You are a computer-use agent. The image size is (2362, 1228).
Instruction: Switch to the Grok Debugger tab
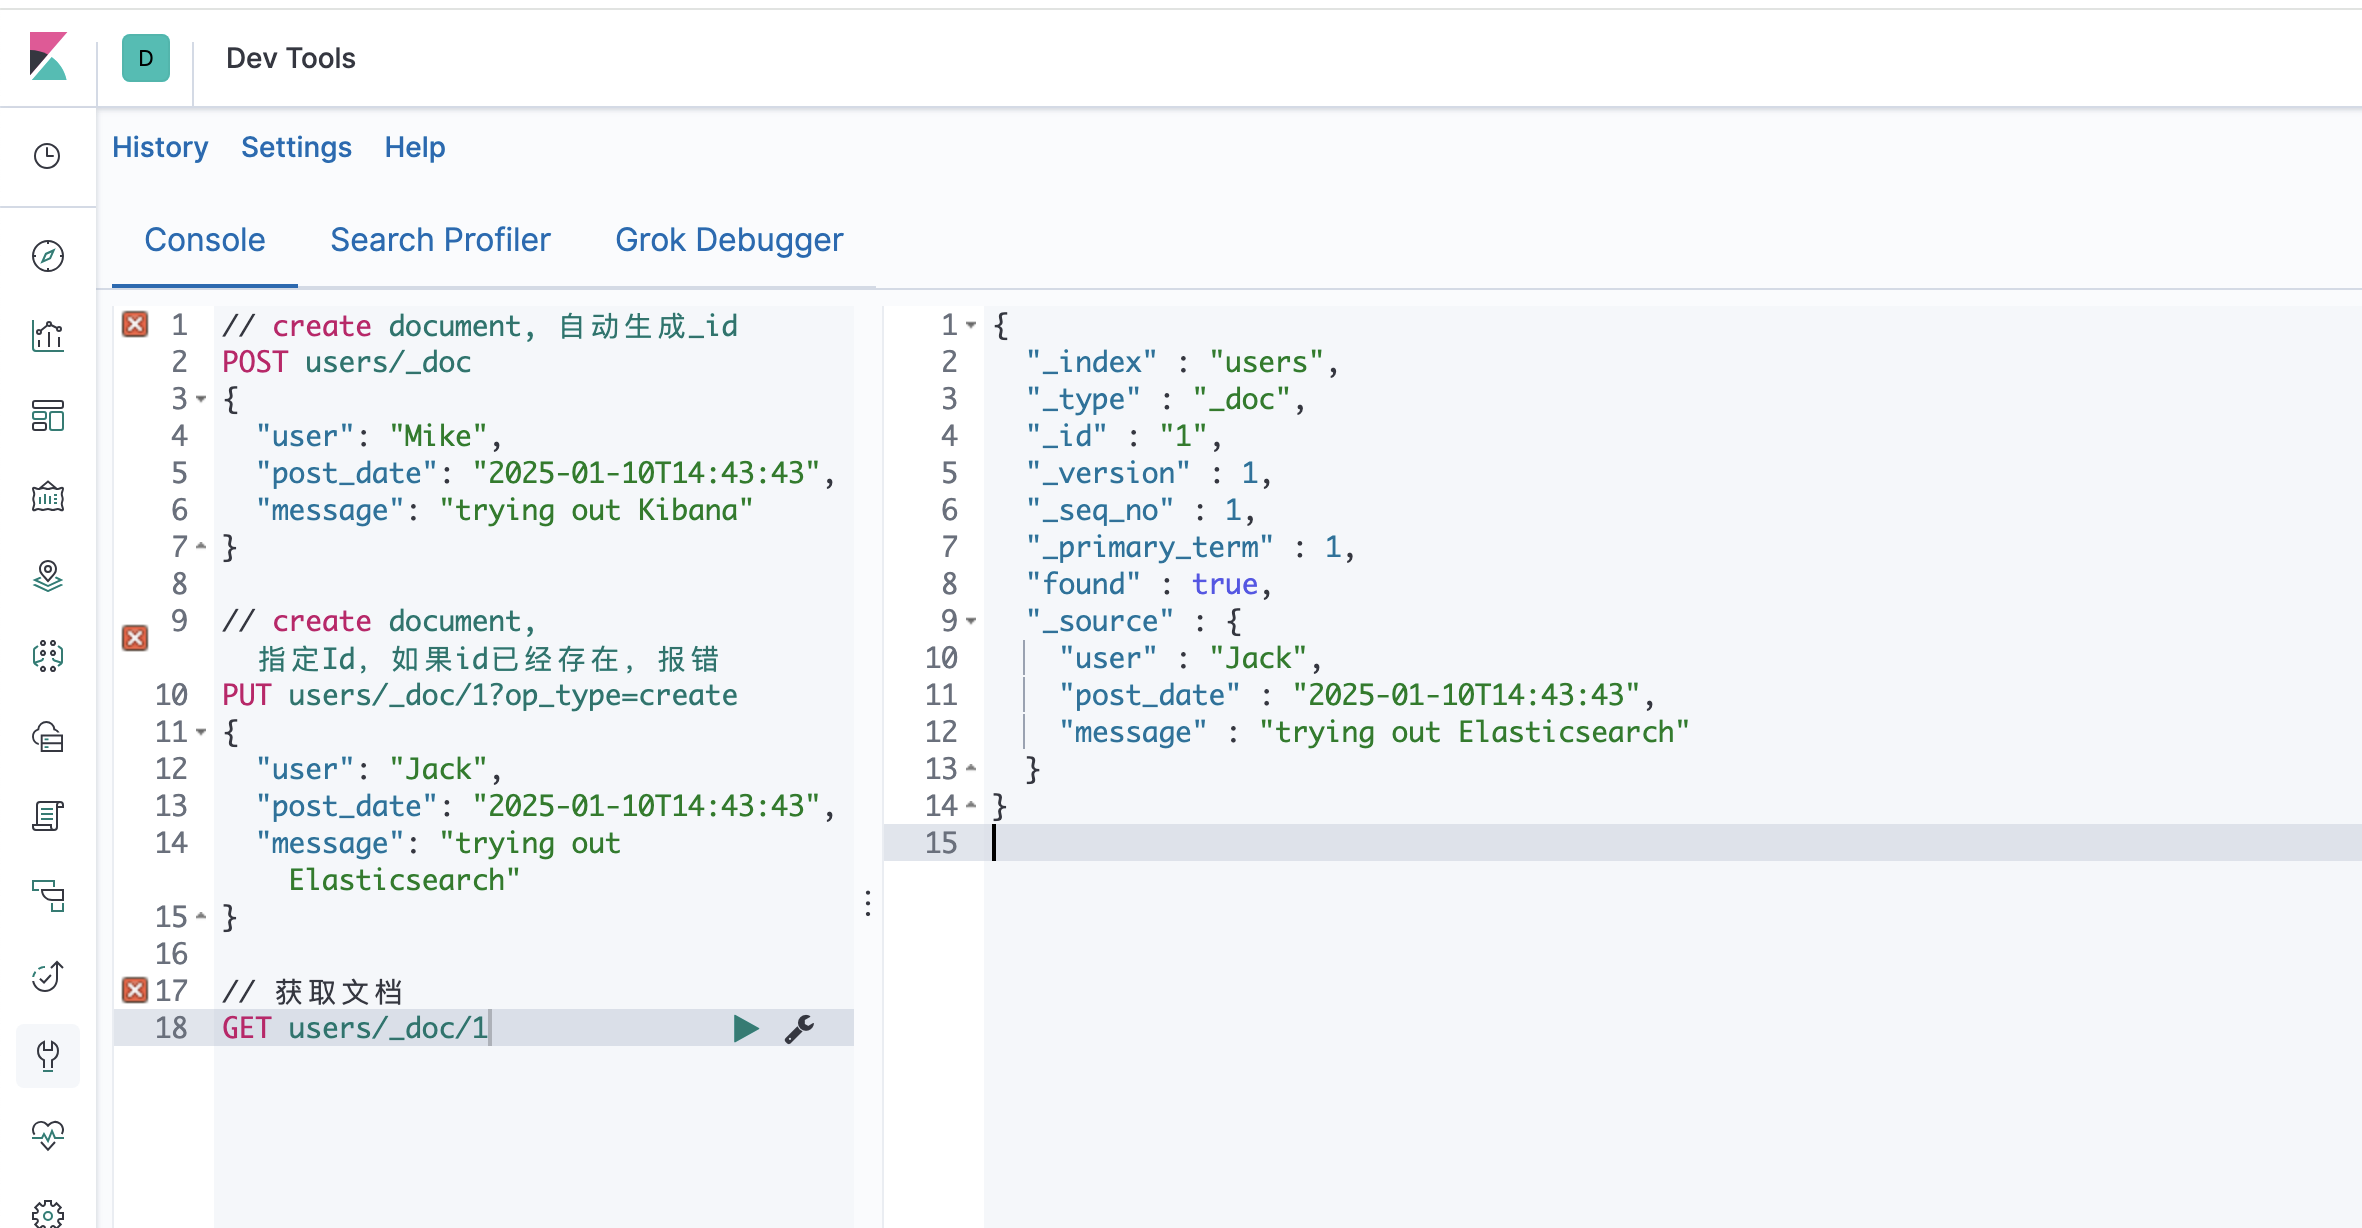click(x=729, y=240)
